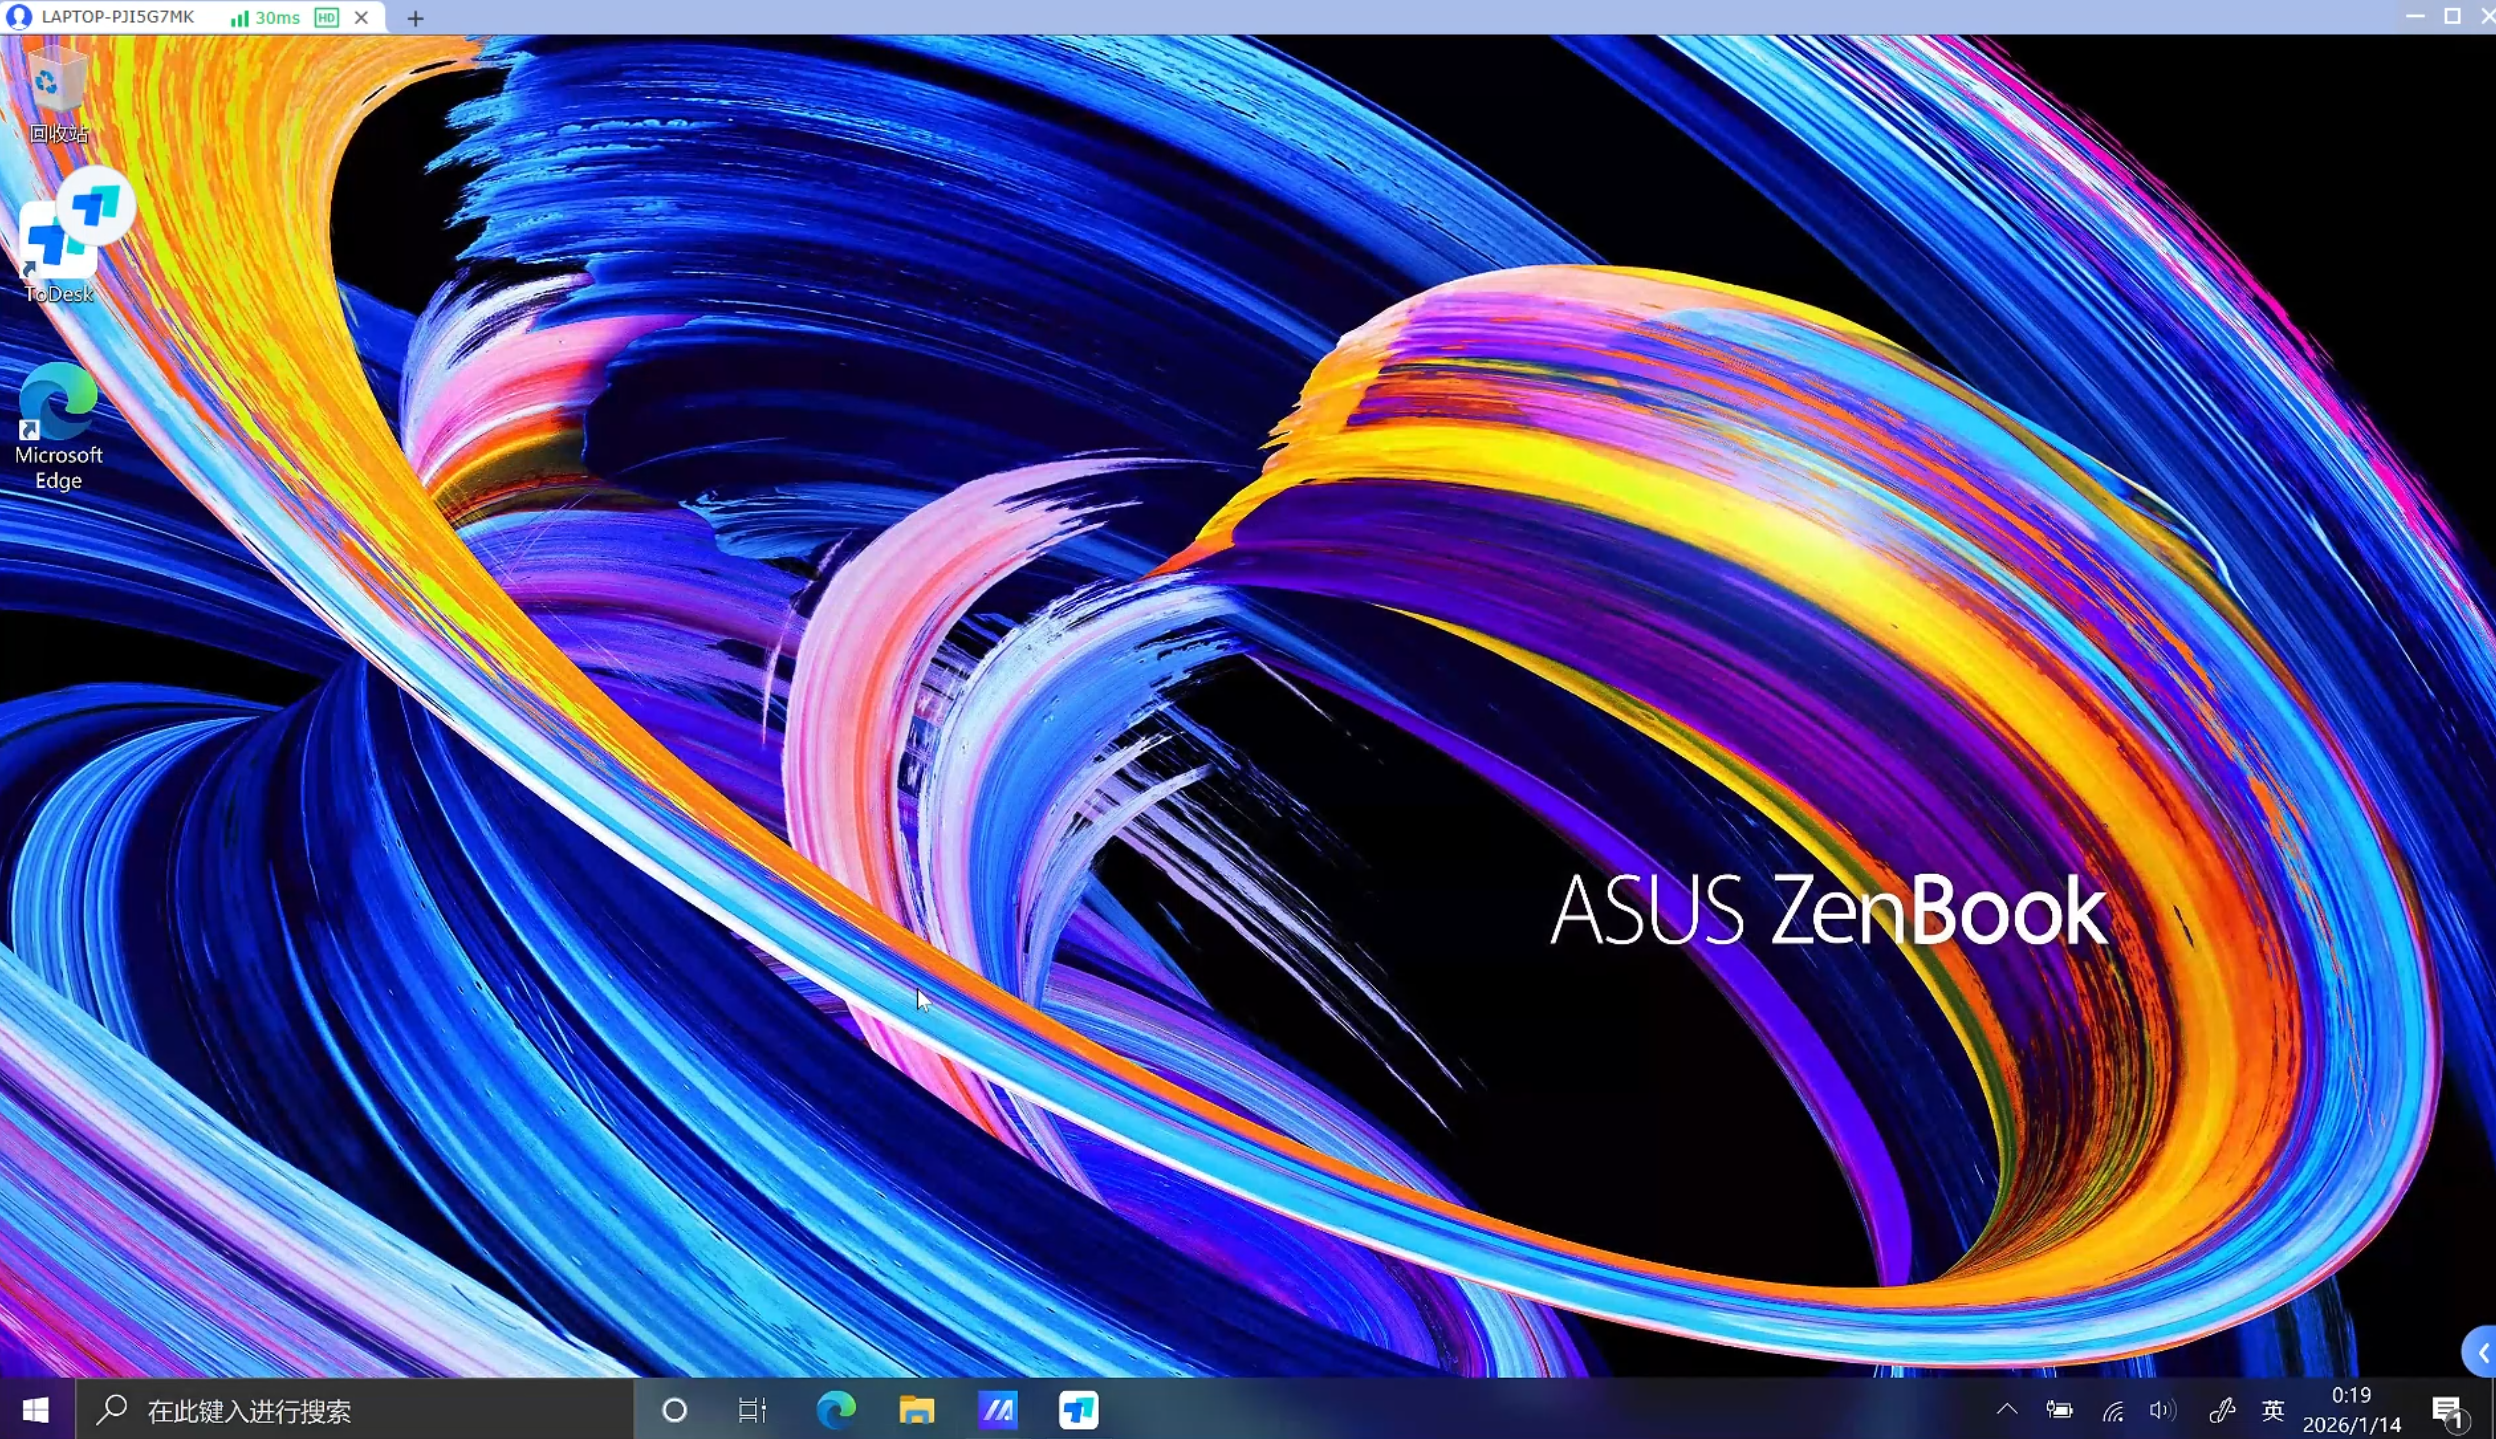Toggle the HD quality indicator
Image resolution: width=2496 pixels, height=1439 pixels.
[326, 17]
